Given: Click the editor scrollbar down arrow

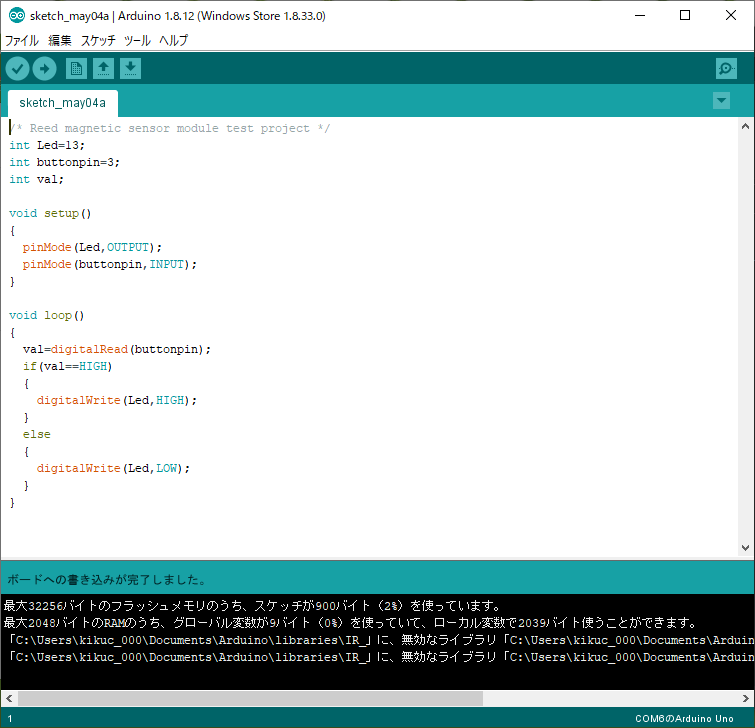Looking at the screenshot, I should 746,548.
